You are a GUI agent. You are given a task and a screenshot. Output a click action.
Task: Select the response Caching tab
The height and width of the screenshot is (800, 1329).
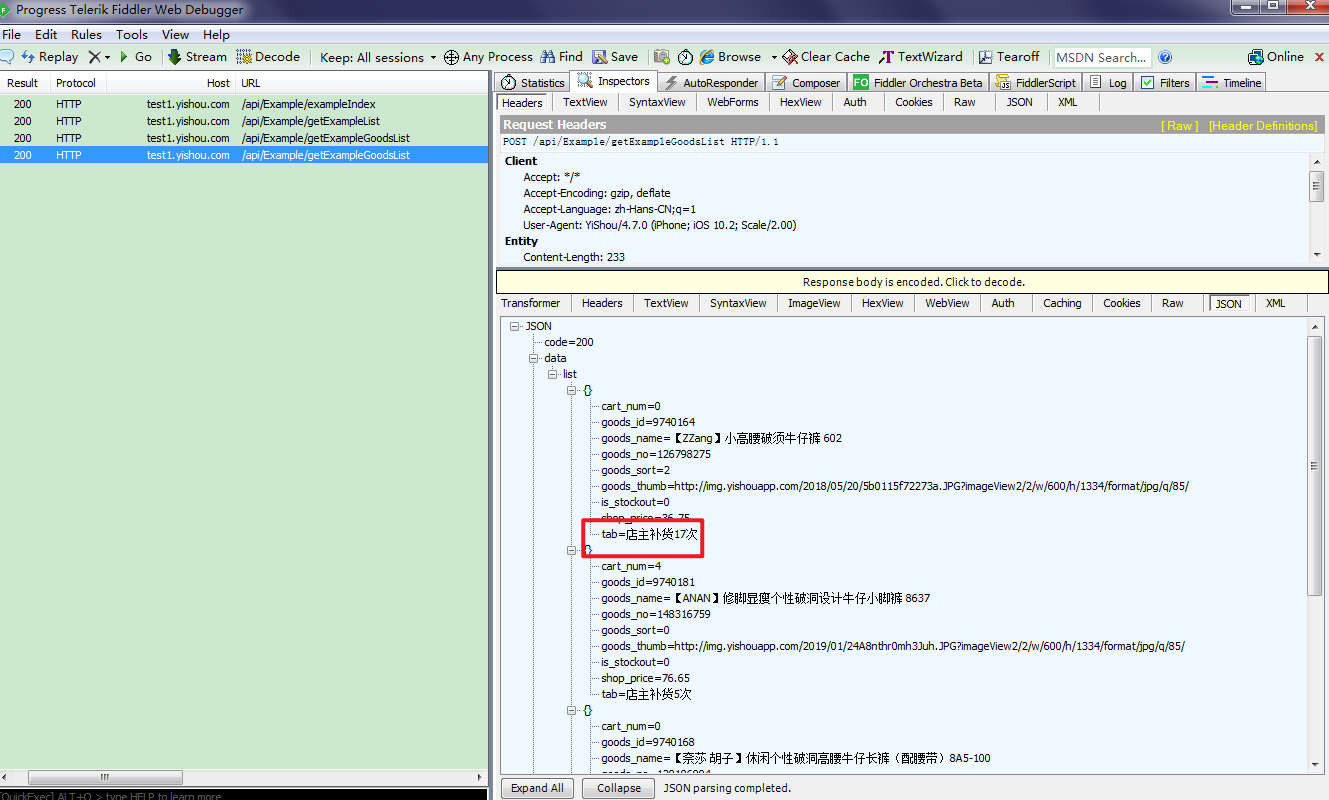1062,303
